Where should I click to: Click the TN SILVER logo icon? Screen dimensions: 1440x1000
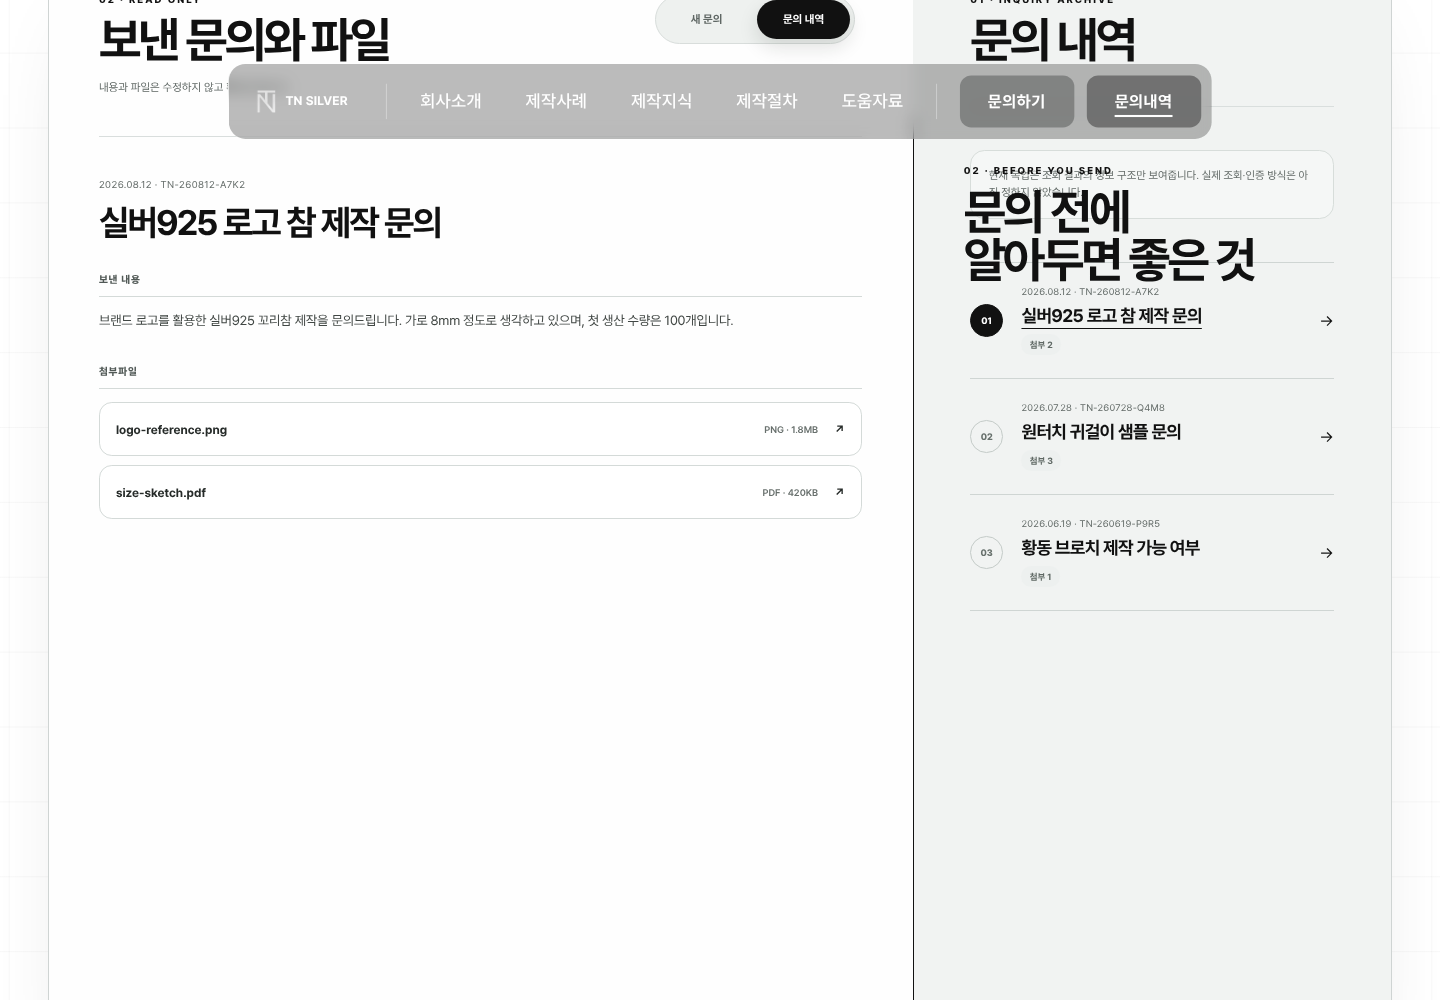click(x=266, y=101)
